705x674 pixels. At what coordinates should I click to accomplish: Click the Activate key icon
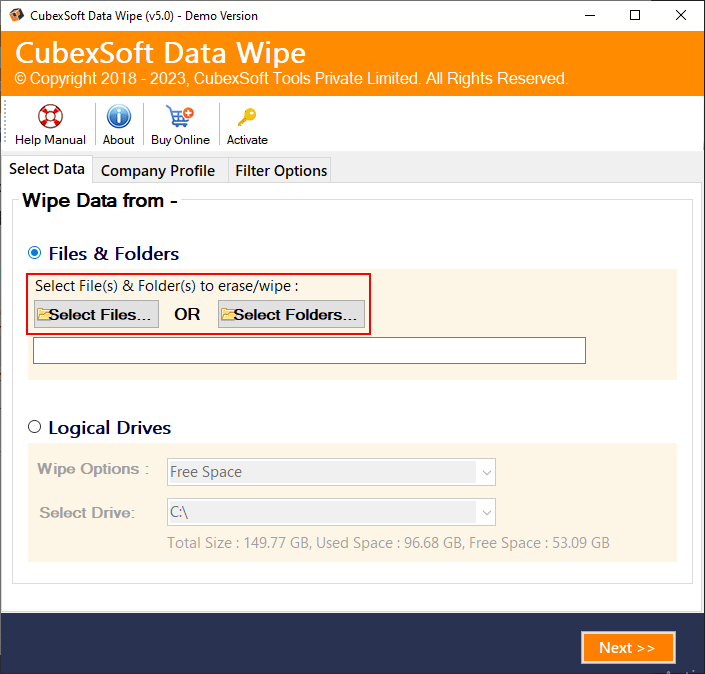247,117
